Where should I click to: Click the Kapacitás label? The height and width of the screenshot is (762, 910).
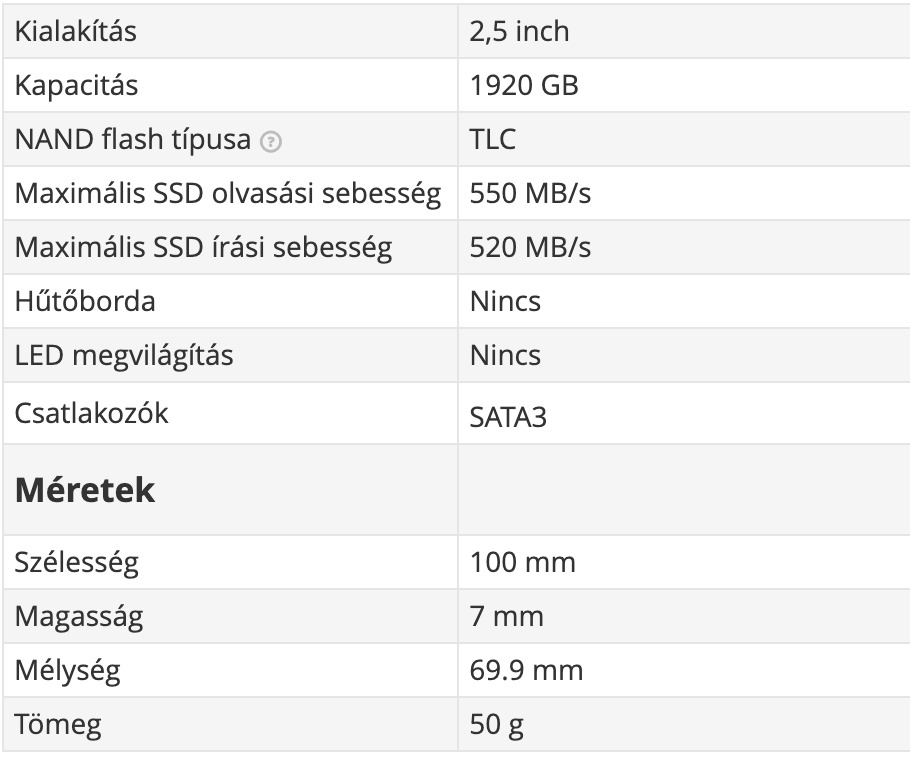(x=76, y=85)
